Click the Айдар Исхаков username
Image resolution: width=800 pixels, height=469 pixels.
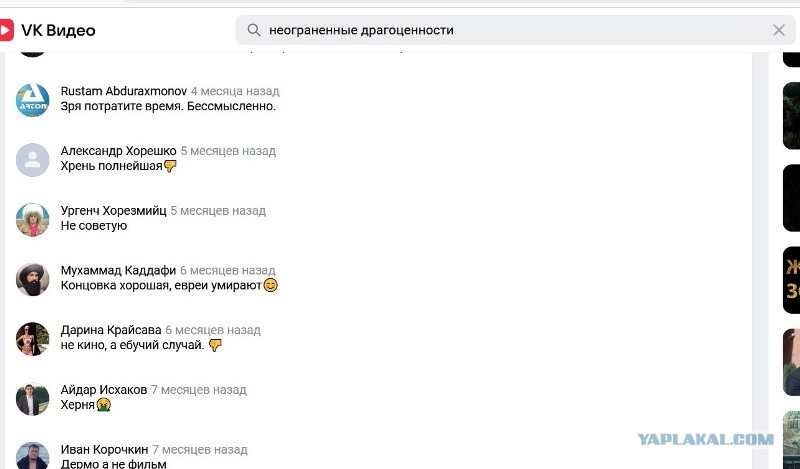coord(104,390)
